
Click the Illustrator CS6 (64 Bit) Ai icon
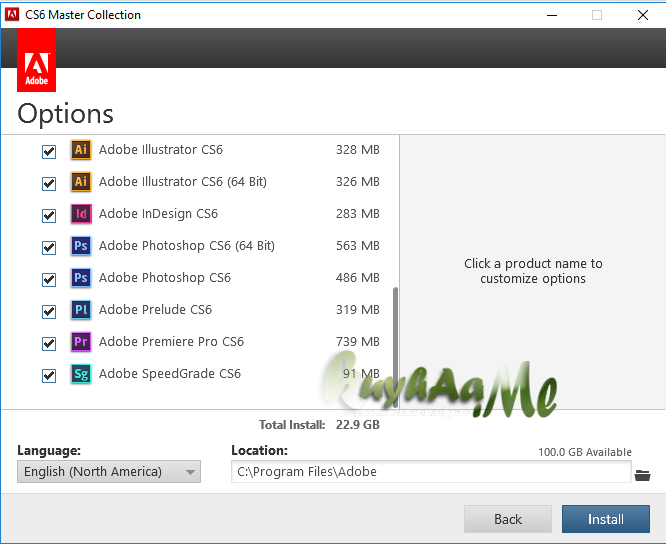tap(81, 182)
